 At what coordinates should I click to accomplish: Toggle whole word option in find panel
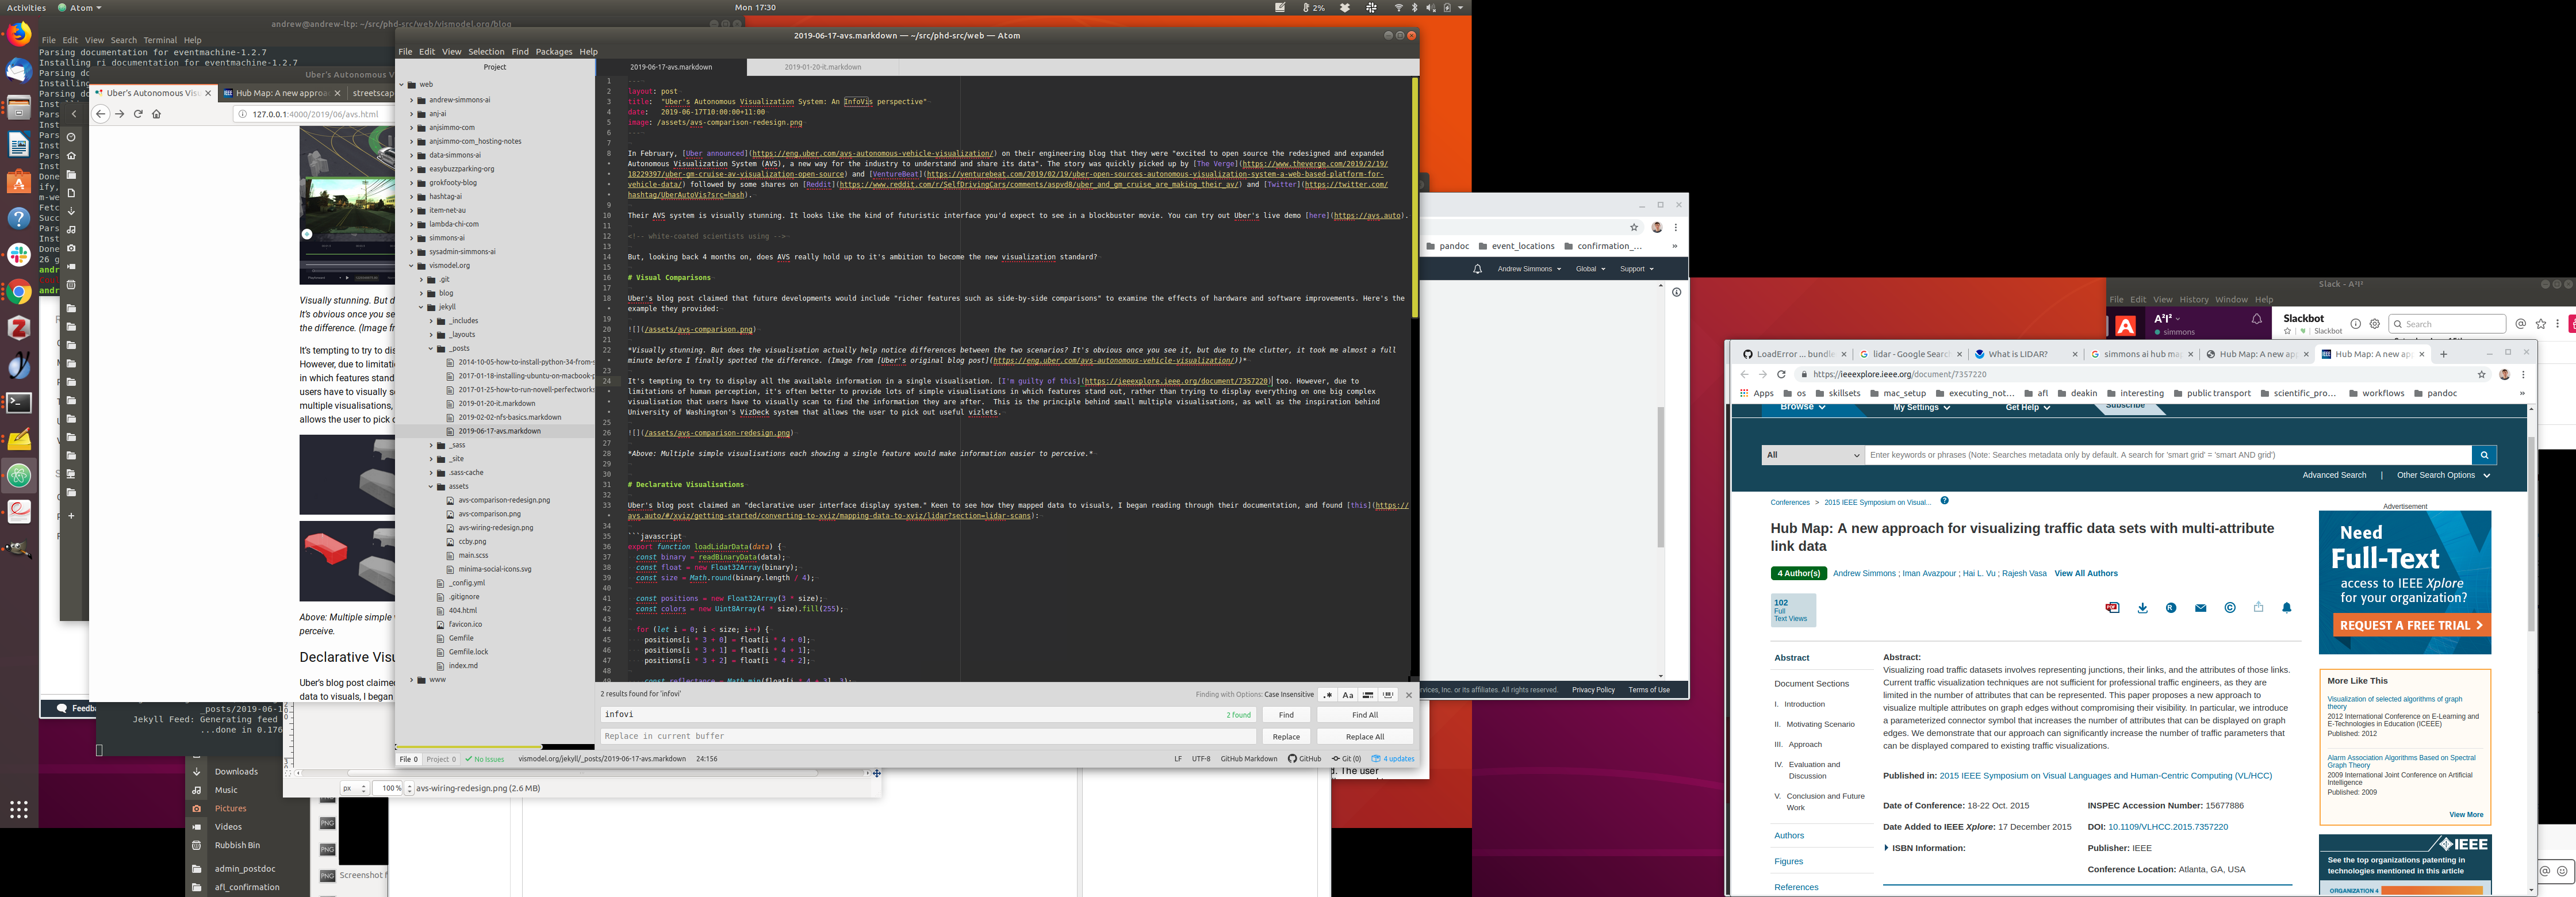(x=1388, y=695)
